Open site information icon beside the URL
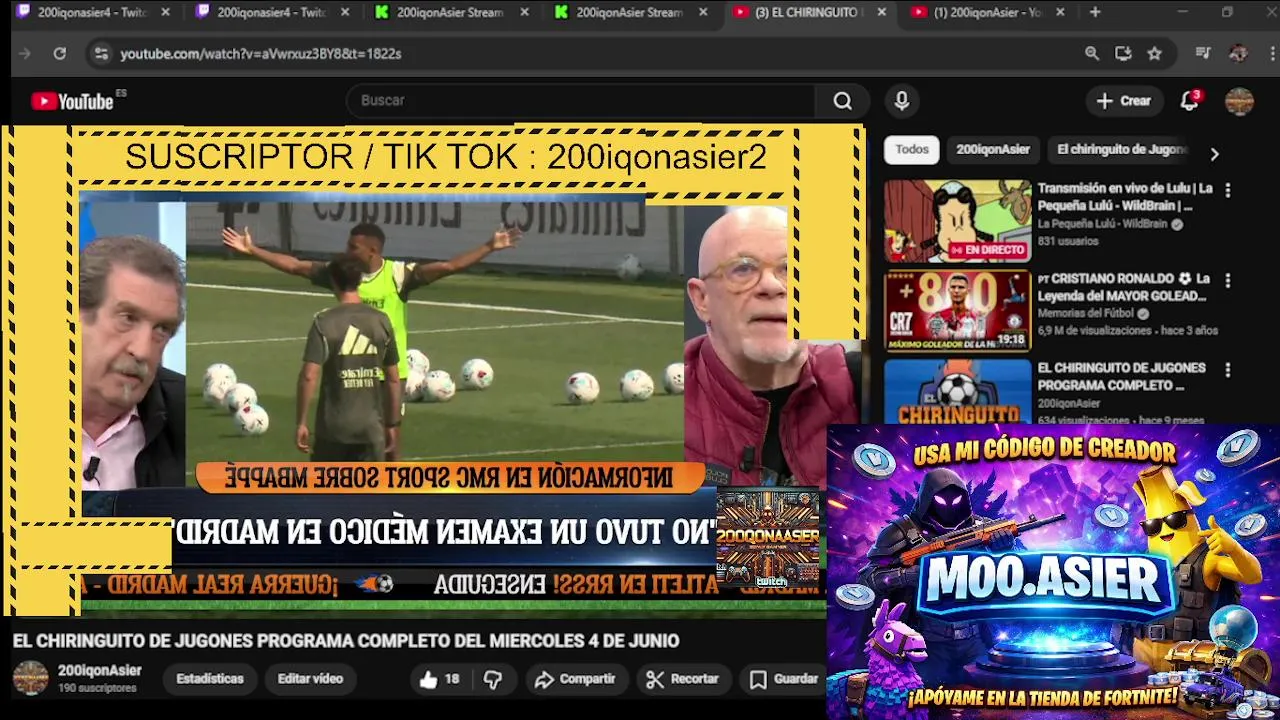This screenshot has height=720, width=1280. tap(100, 54)
